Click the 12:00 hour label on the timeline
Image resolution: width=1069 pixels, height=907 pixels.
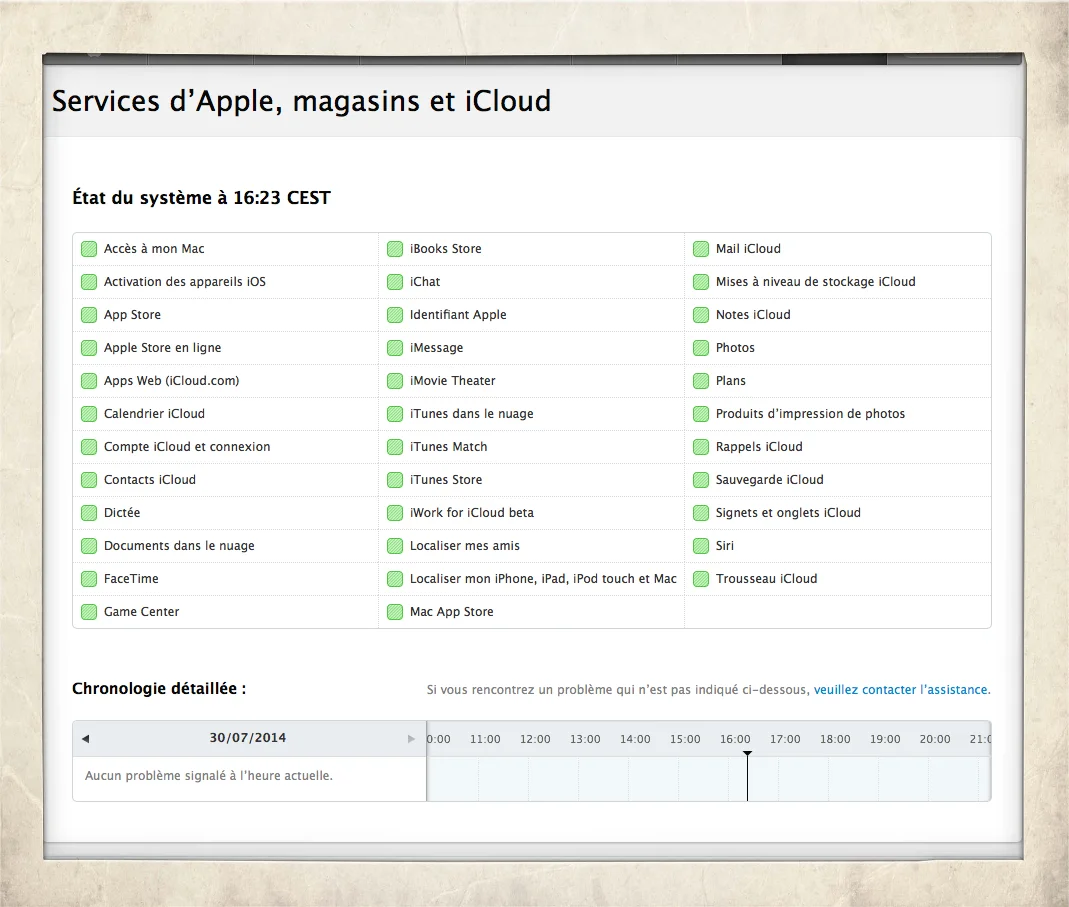click(x=535, y=739)
